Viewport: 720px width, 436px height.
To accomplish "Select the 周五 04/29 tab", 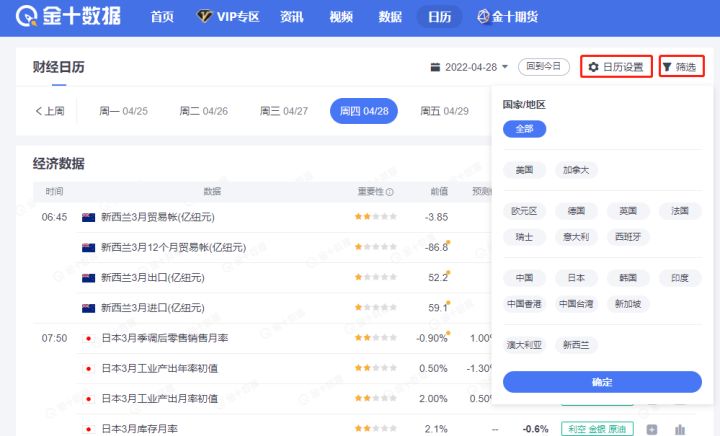I will 444,111.
